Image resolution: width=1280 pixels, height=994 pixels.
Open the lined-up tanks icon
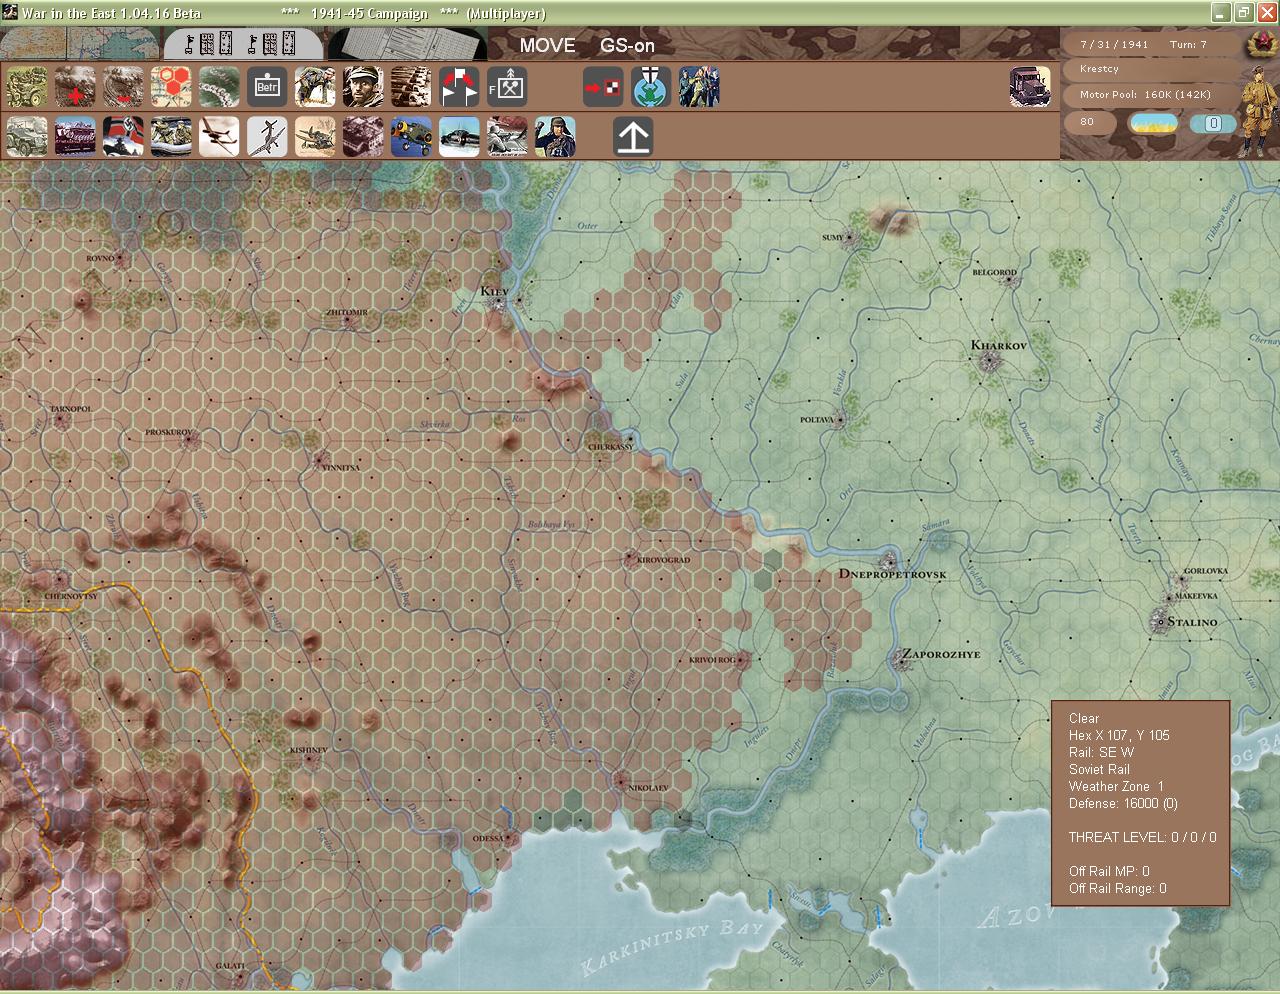tap(411, 87)
